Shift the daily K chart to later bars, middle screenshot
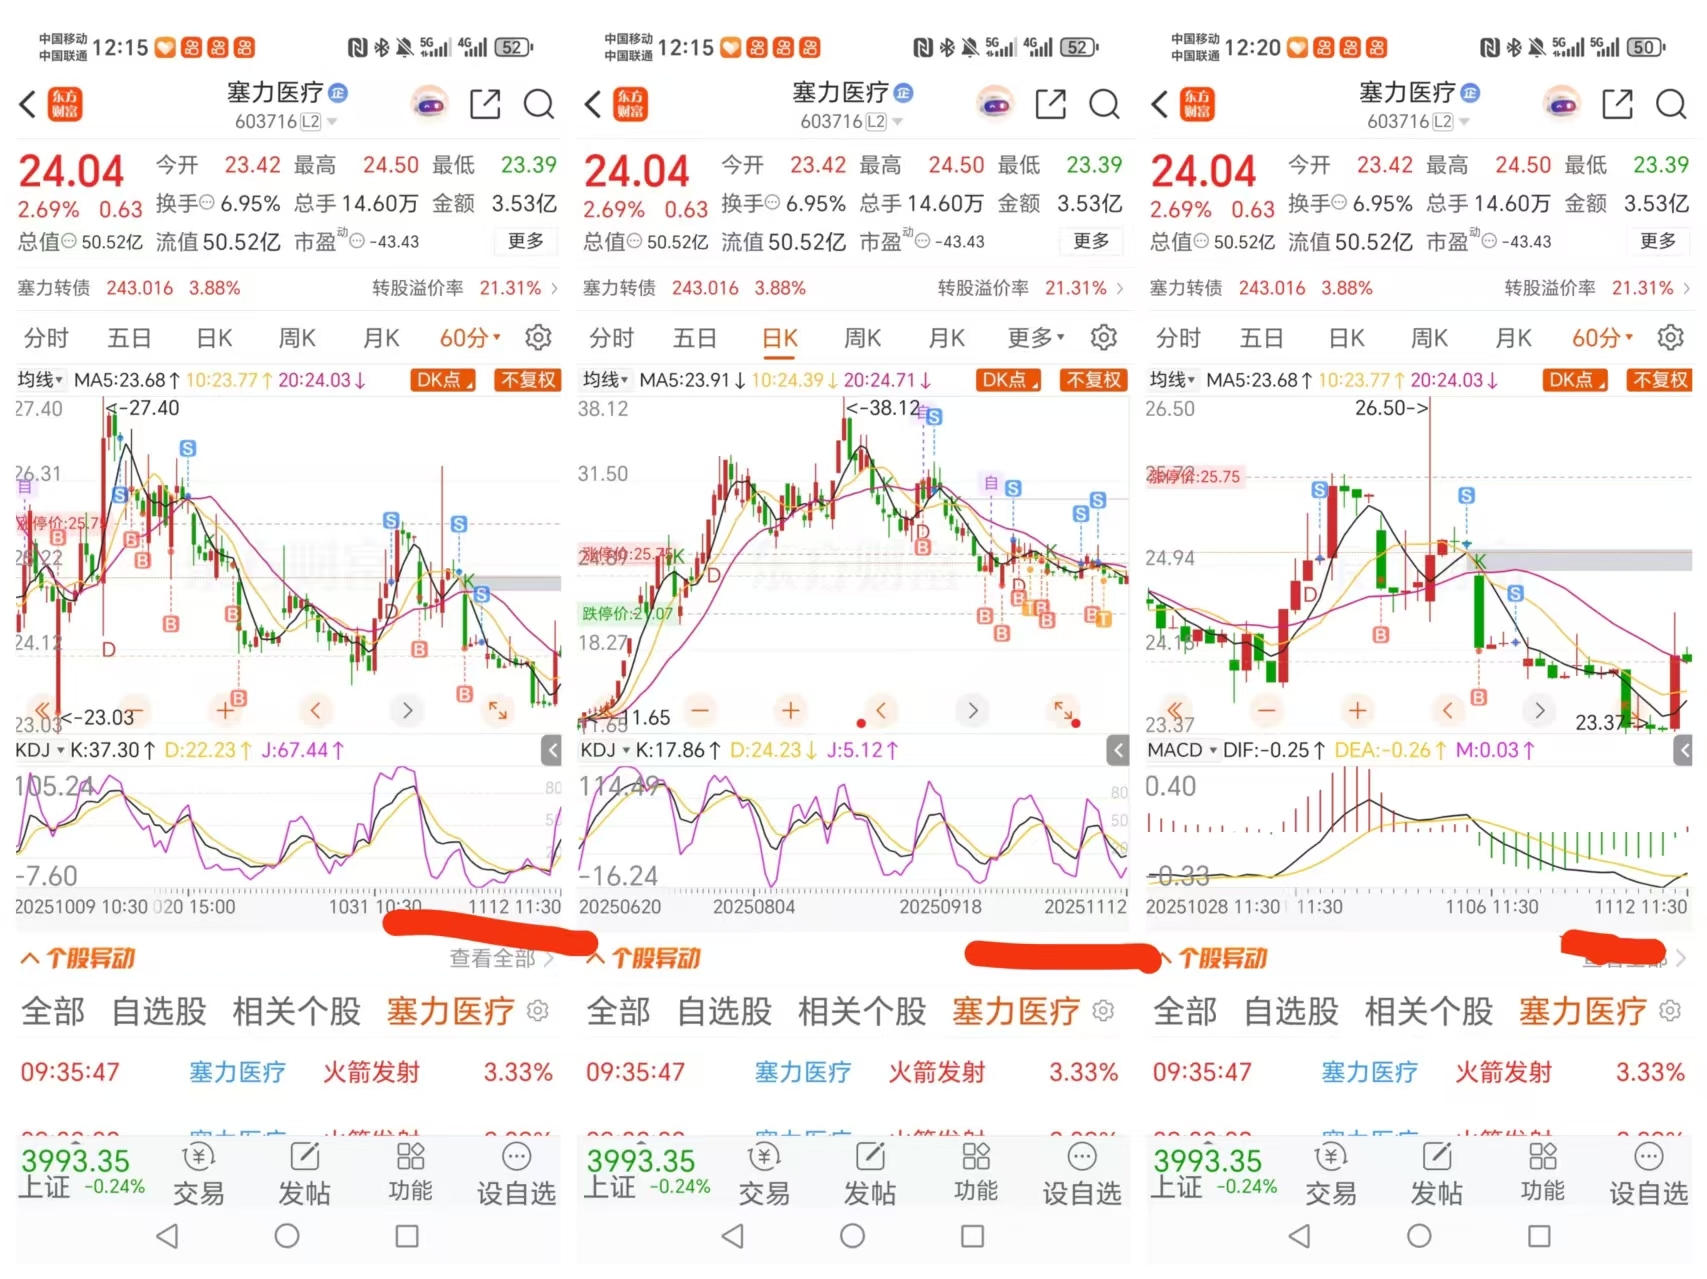The height and width of the screenshot is (1279, 1707). pyautogui.click(x=972, y=710)
